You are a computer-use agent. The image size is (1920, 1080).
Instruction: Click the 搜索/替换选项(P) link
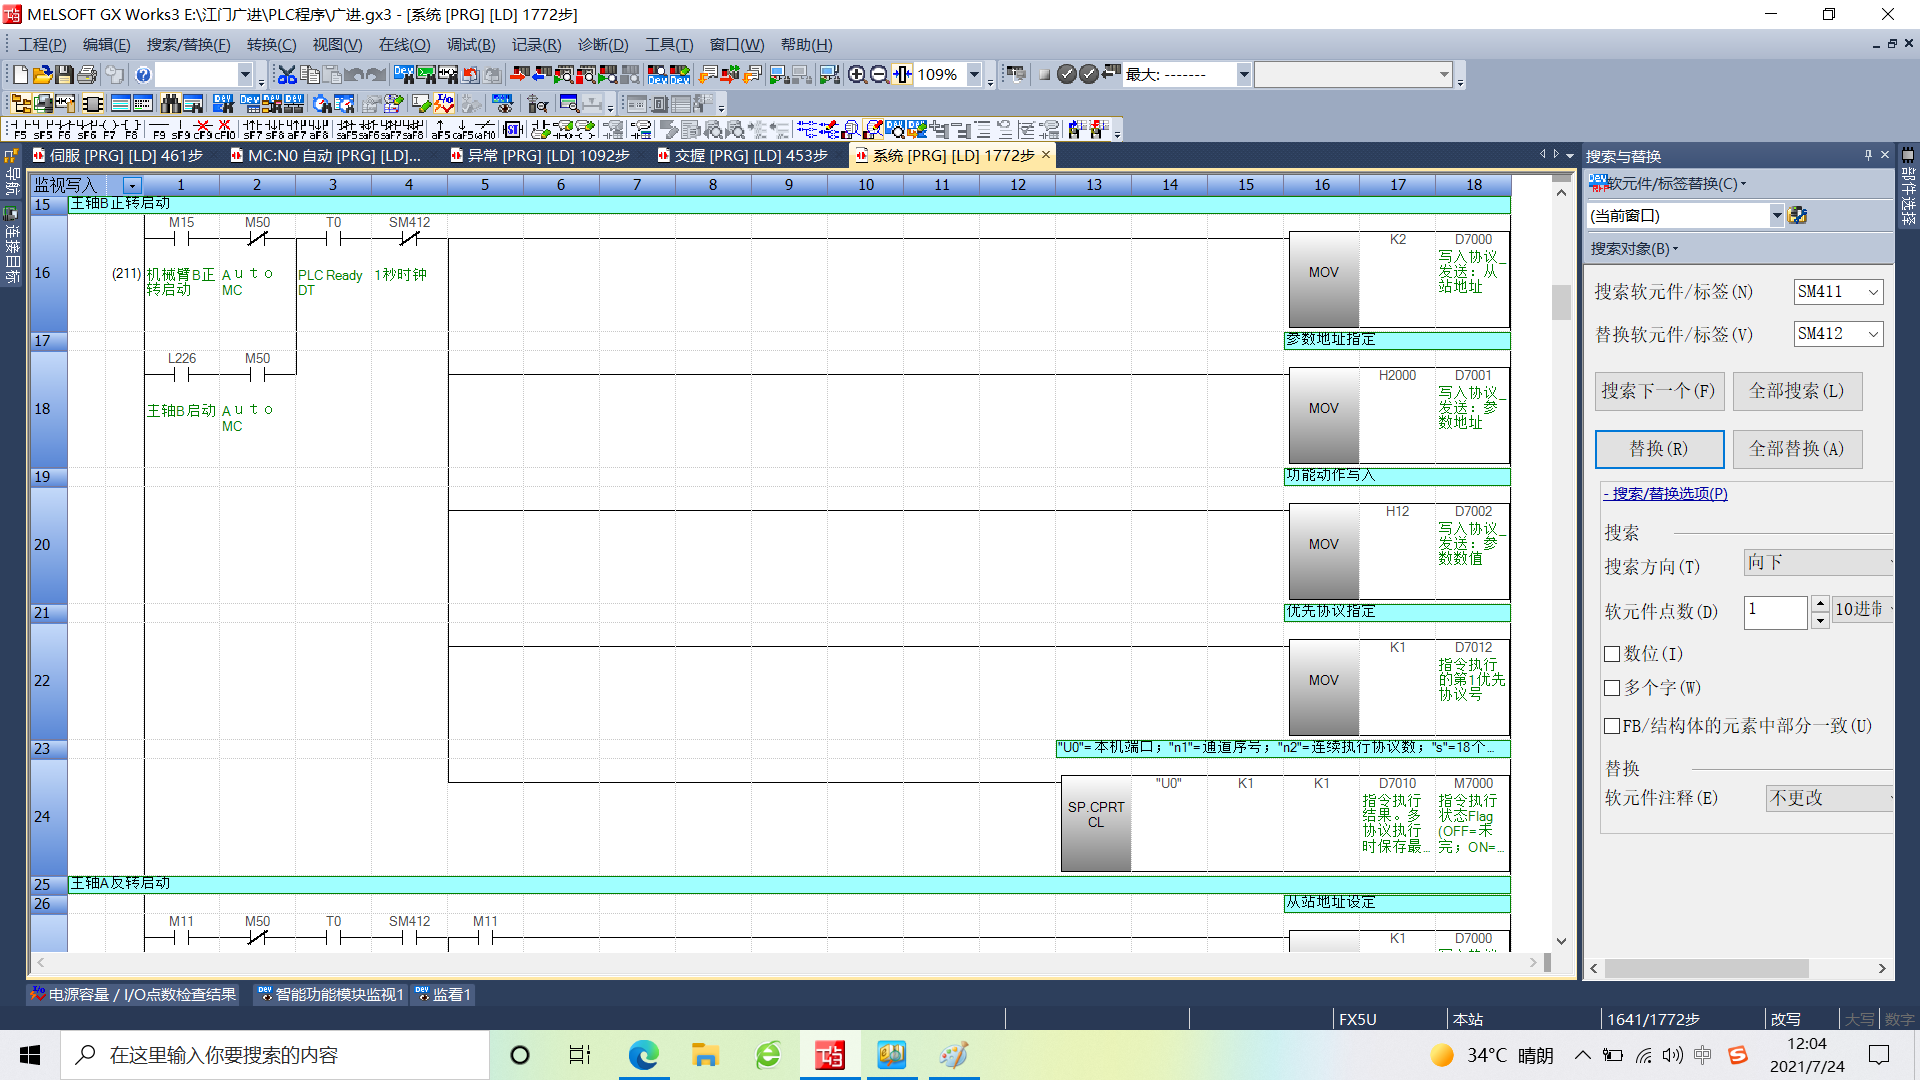1666,493
